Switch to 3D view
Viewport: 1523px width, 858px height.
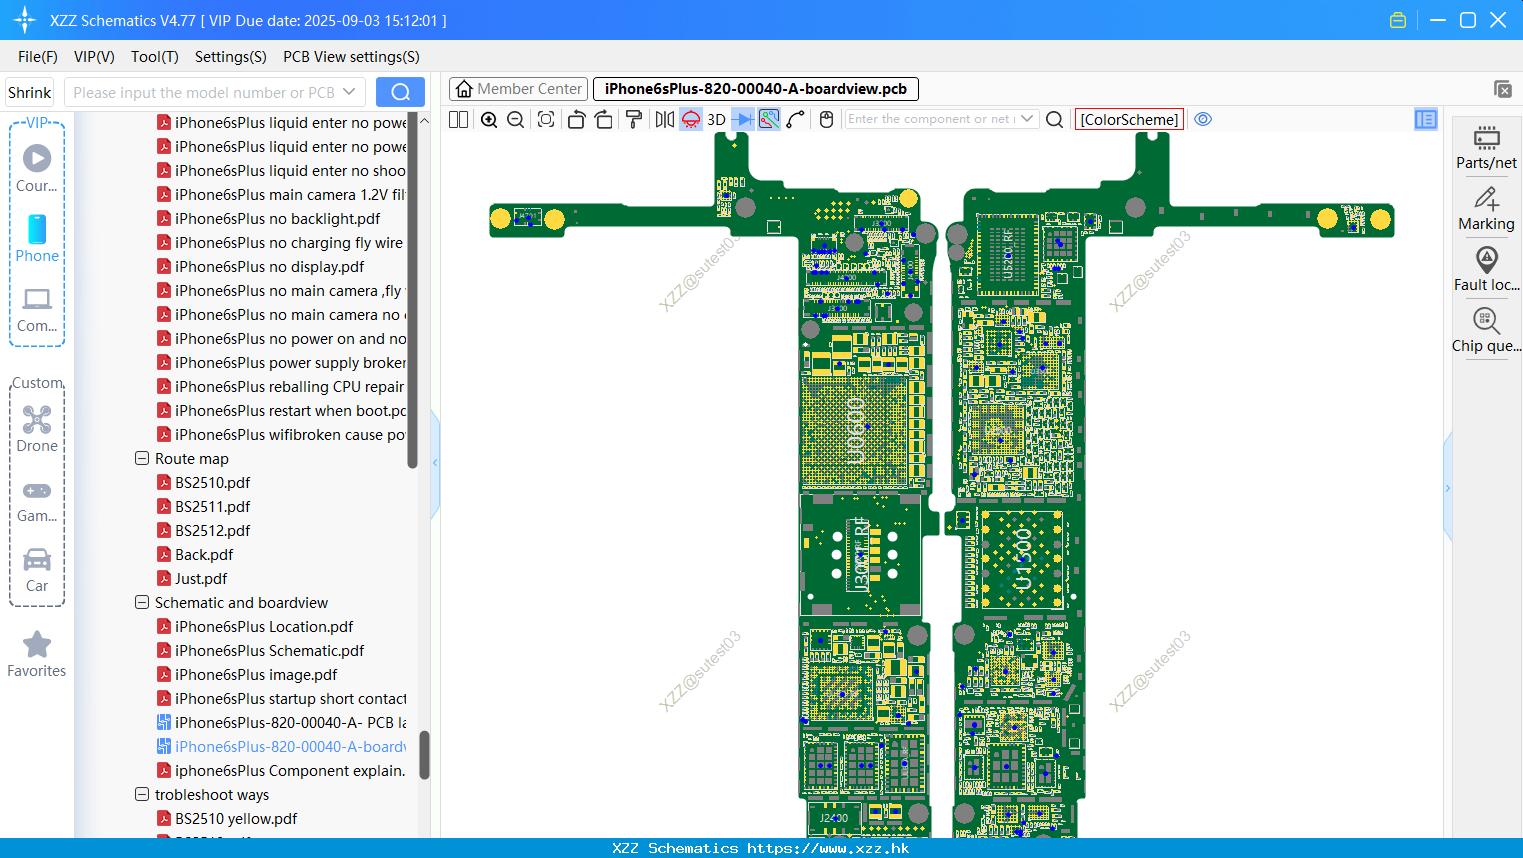pos(716,119)
